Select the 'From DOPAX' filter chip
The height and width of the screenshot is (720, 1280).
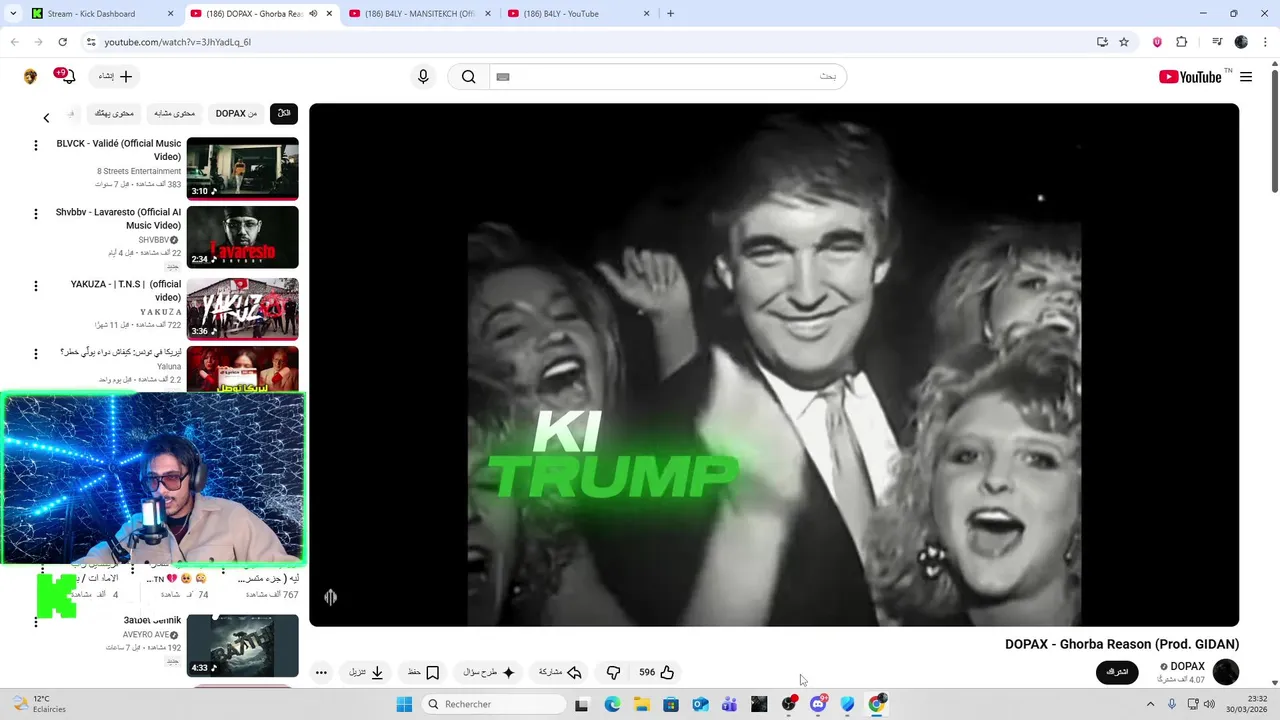coord(236,114)
